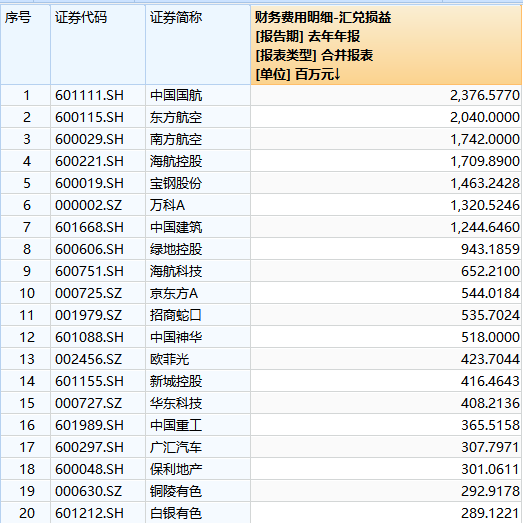Select stock code 600221.SH
This screenshot has width=523, height=523.
coord(89,161)
